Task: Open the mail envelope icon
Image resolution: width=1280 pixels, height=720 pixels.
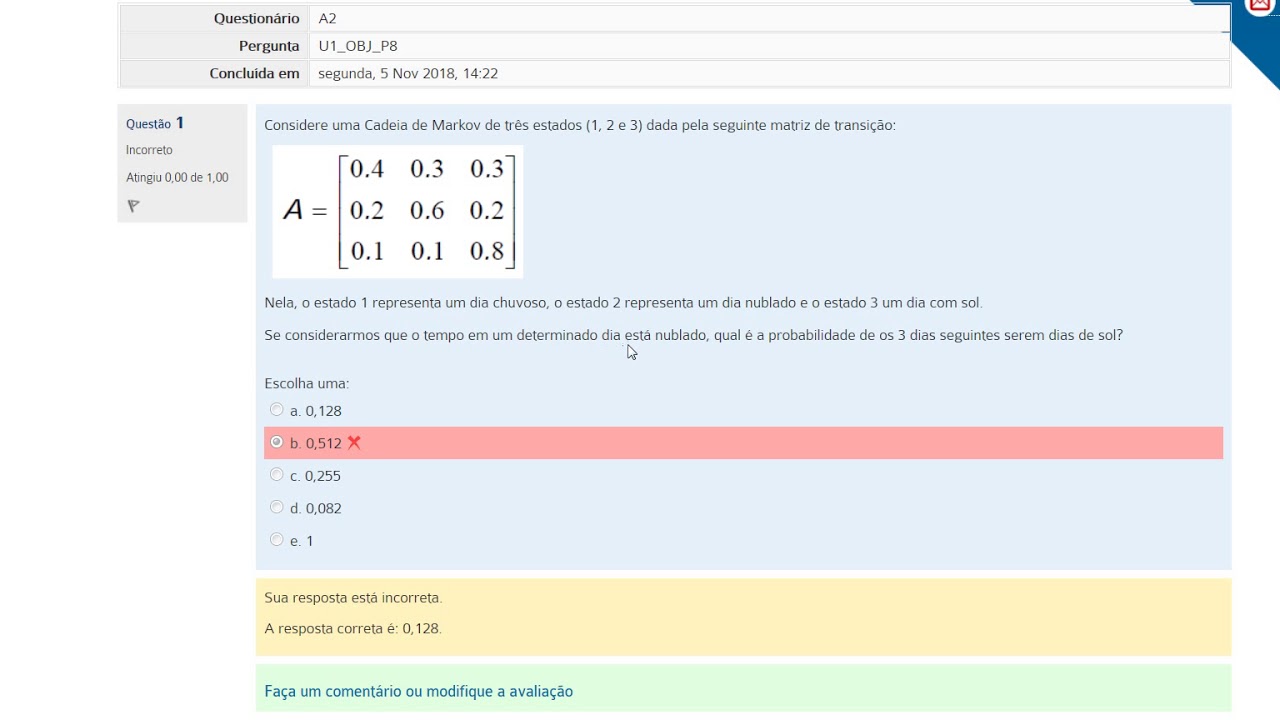Action: coord(1260,5)
